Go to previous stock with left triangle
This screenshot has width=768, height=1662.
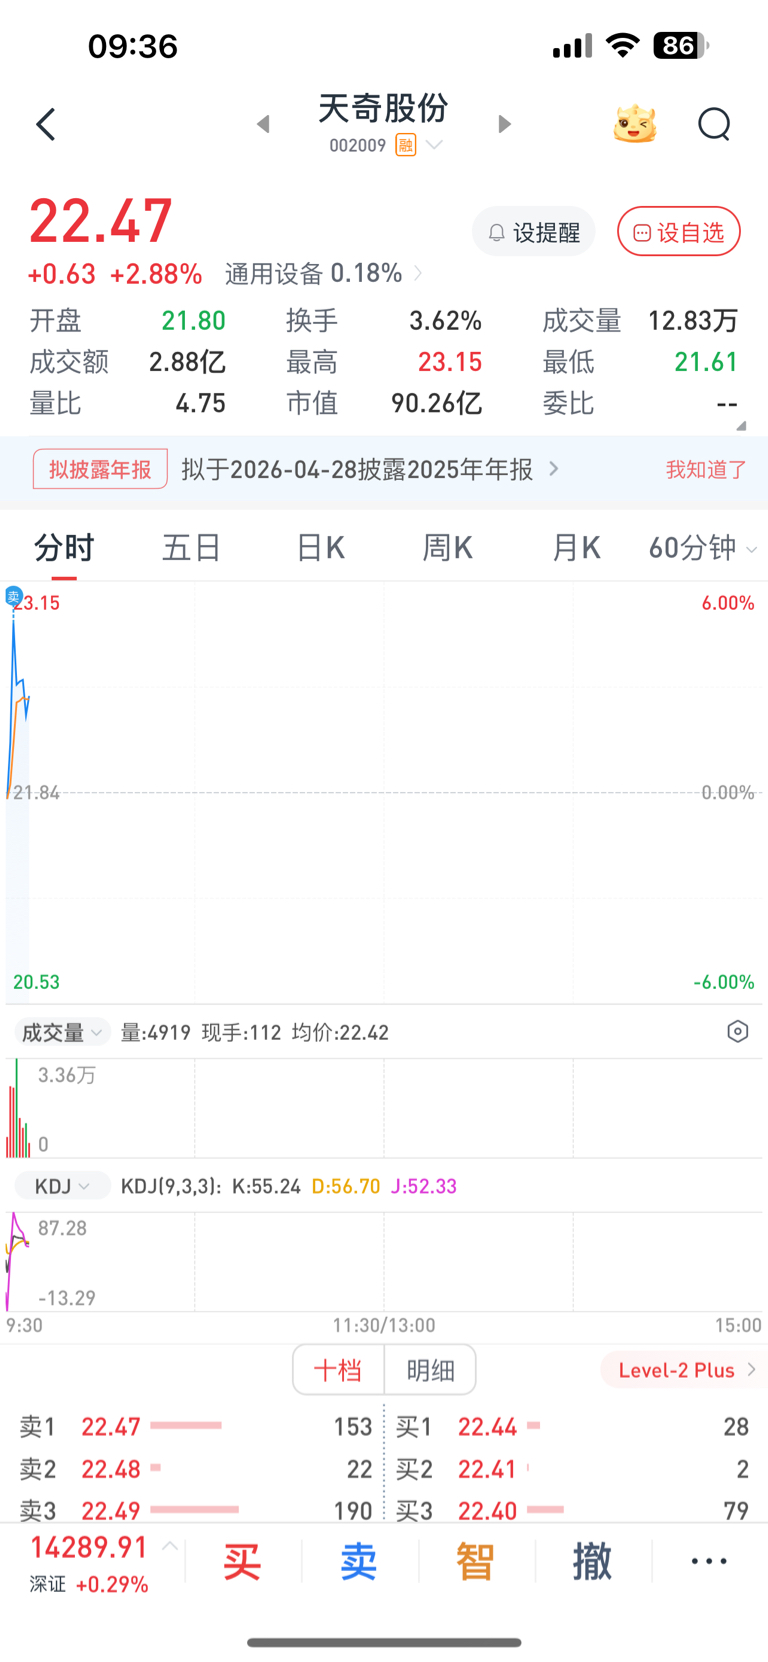click(263, 124)
